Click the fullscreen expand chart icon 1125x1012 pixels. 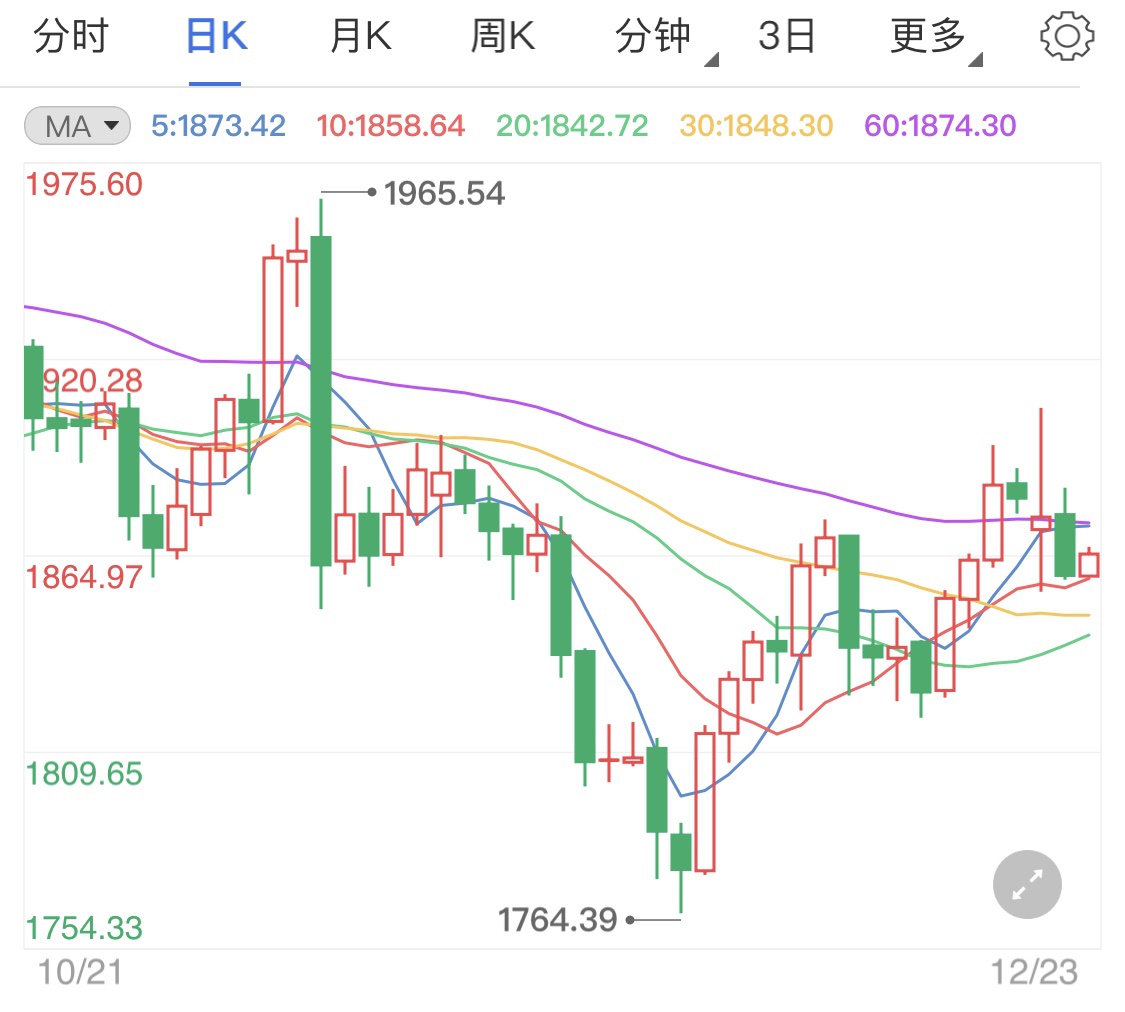(1027, 884)
